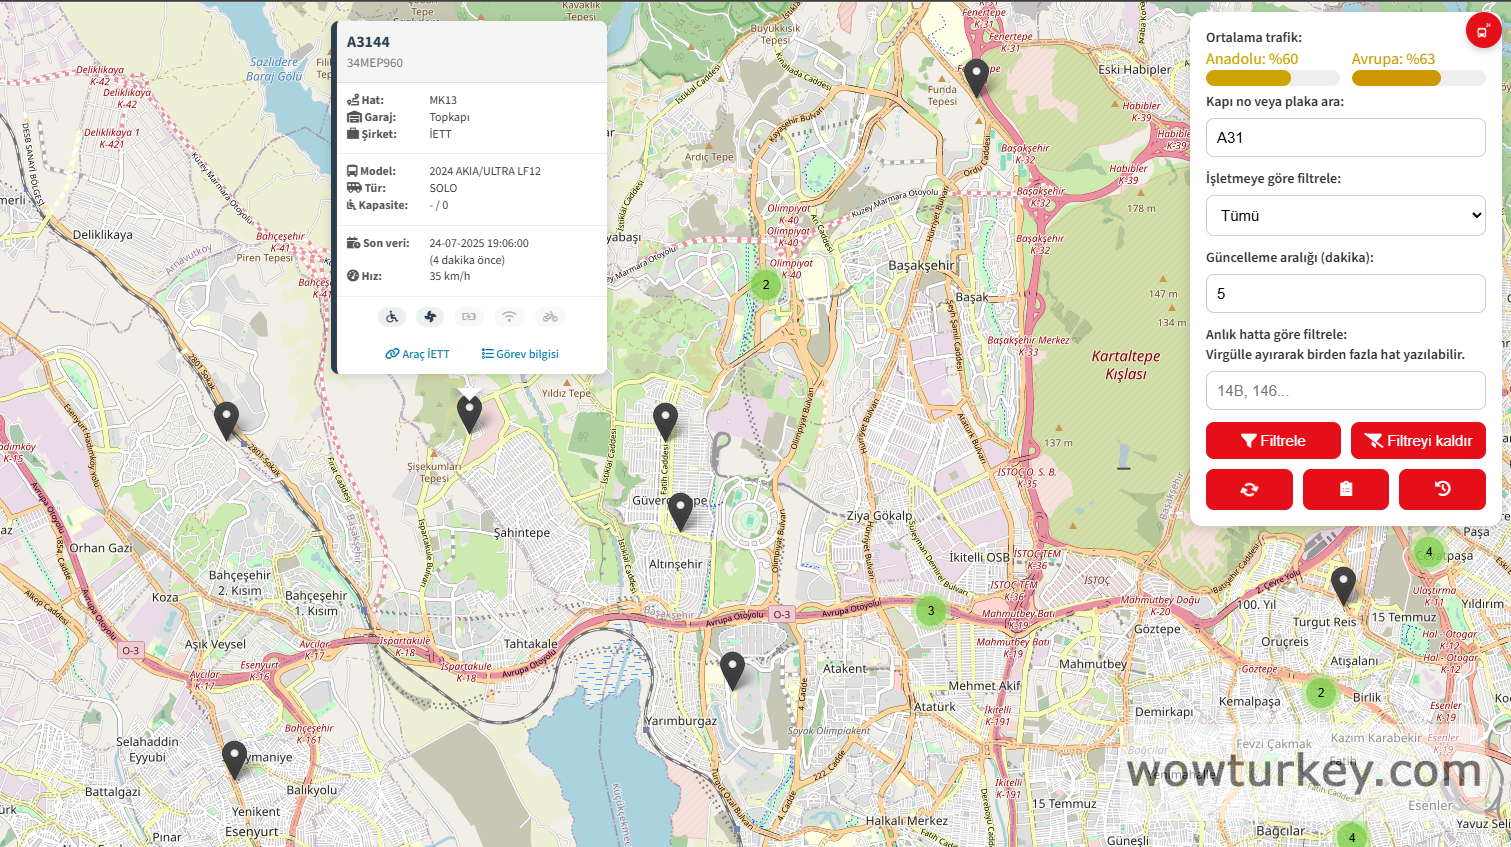Open the Görev bilgisi link
This screenshot has height=847, width=1511.
pos(520,354)
